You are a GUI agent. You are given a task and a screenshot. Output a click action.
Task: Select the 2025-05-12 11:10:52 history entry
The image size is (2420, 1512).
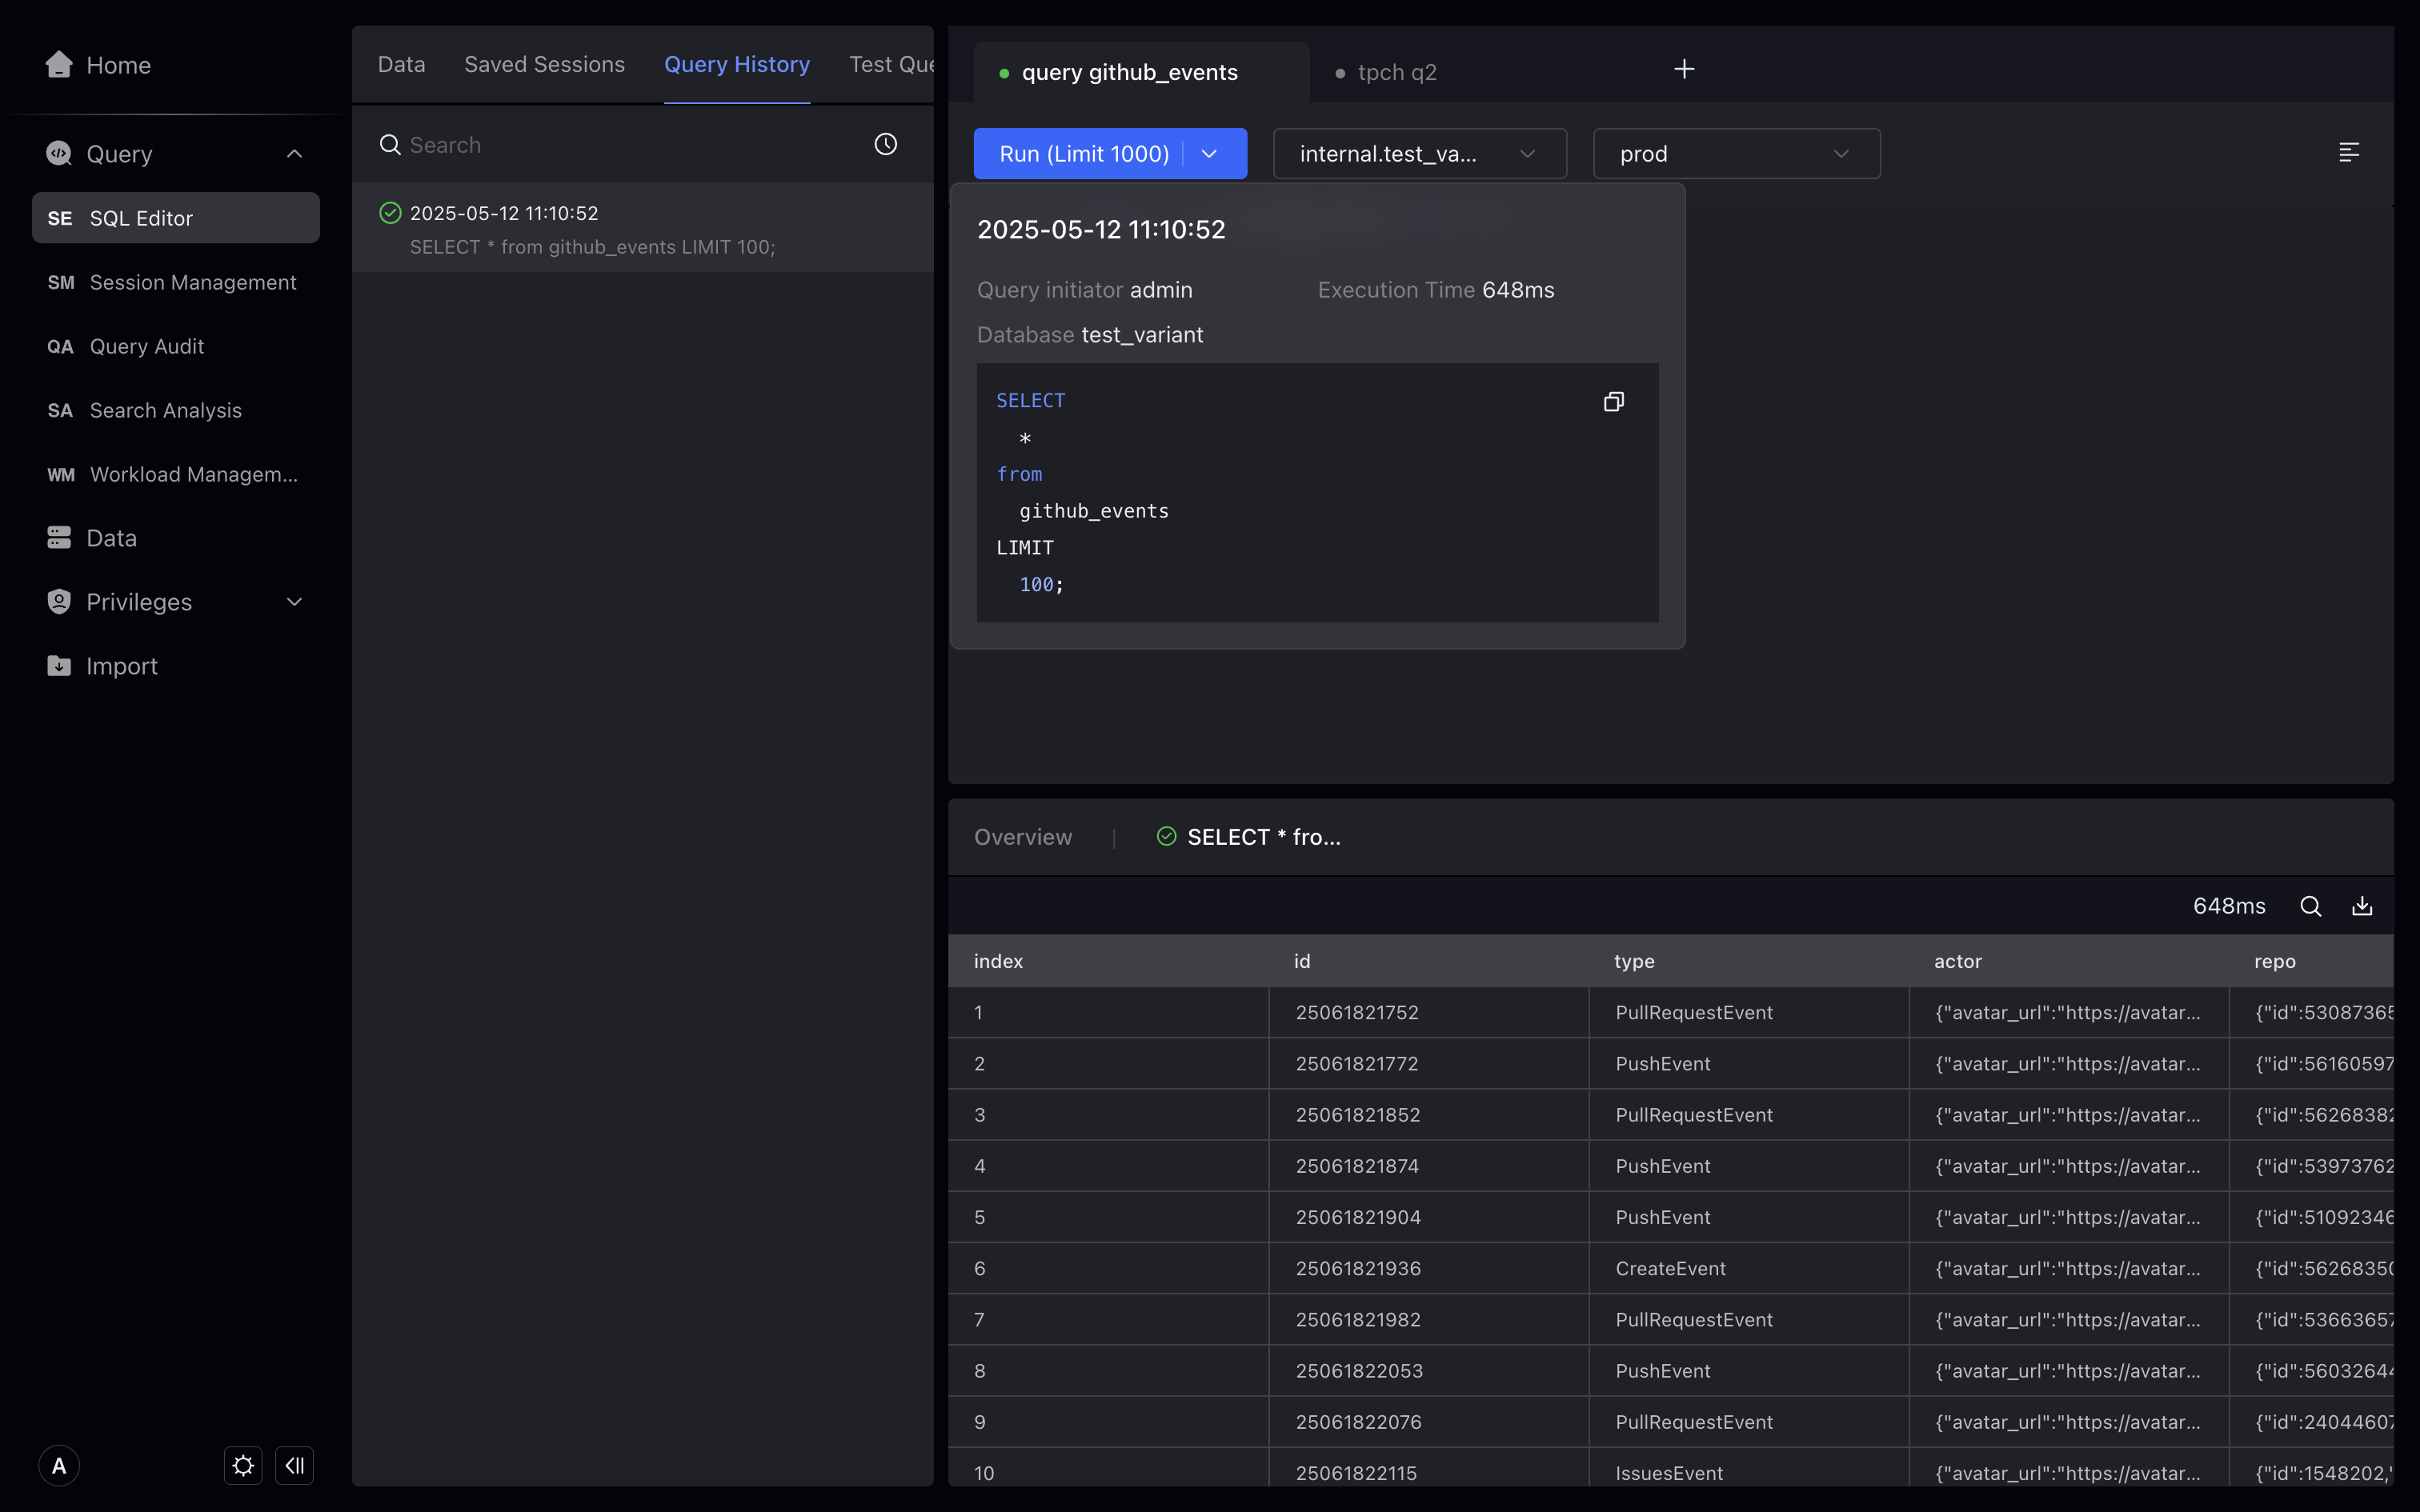click(x=643, y=228)
